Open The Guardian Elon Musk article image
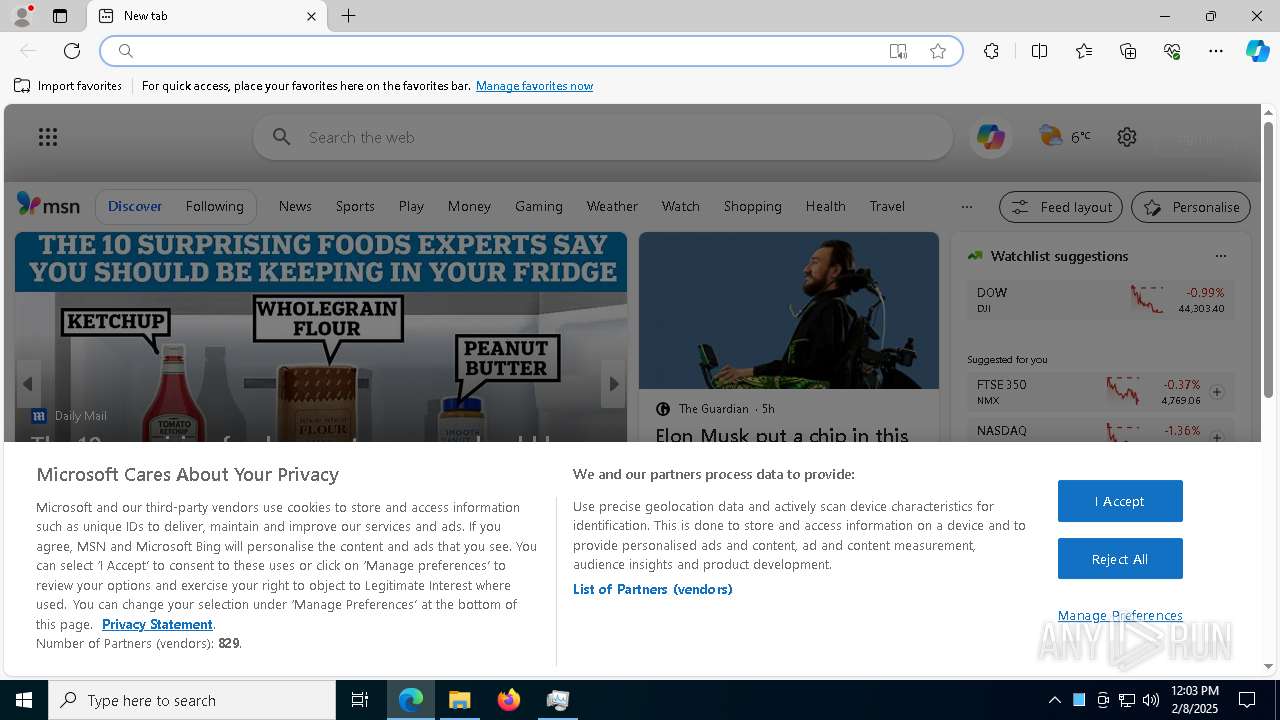This screenshot has width=1280, height=720. pyautogui.click(x=789, y=311)
